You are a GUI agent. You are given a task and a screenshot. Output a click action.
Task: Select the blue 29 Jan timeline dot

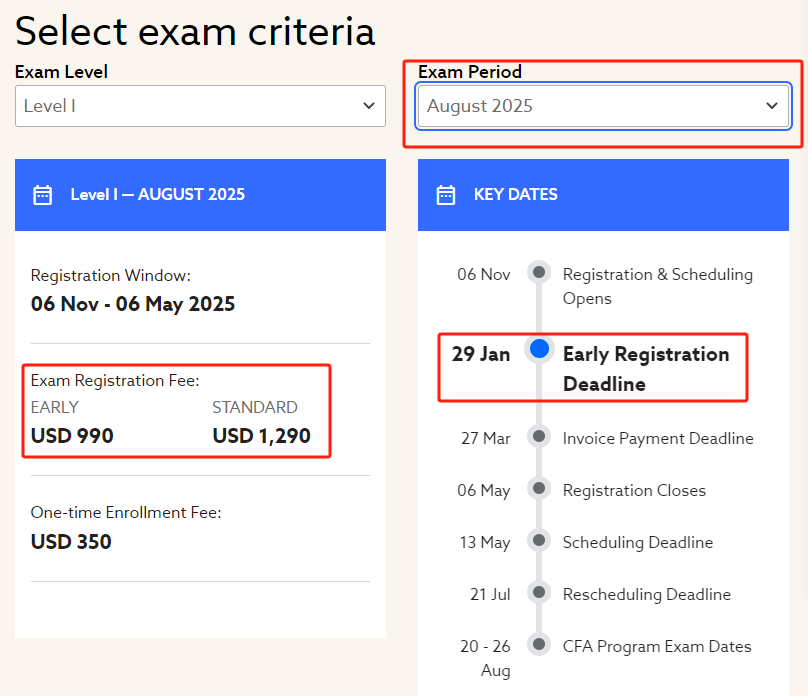point(539,349)
